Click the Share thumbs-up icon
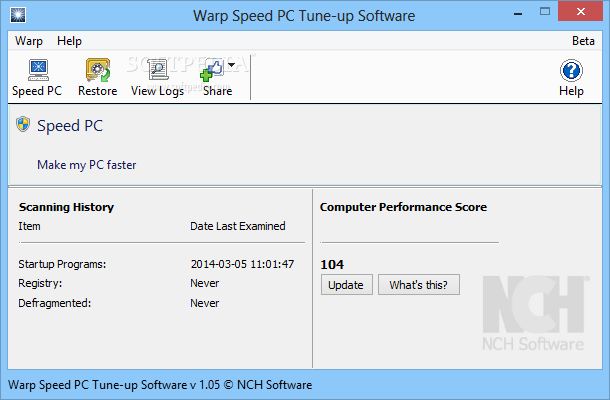The width and height of the screenshot is (610, 400). coord(212,70)
